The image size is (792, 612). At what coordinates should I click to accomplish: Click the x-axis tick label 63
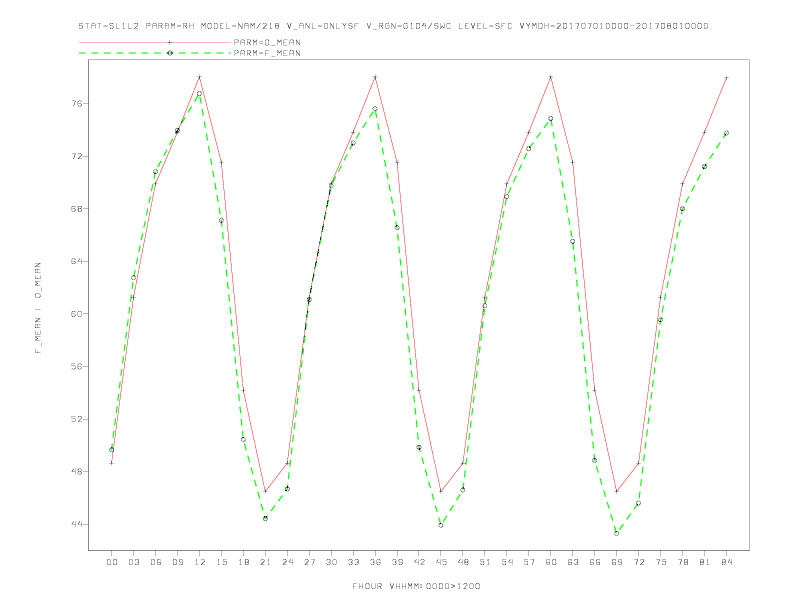(x=573, y=562)
